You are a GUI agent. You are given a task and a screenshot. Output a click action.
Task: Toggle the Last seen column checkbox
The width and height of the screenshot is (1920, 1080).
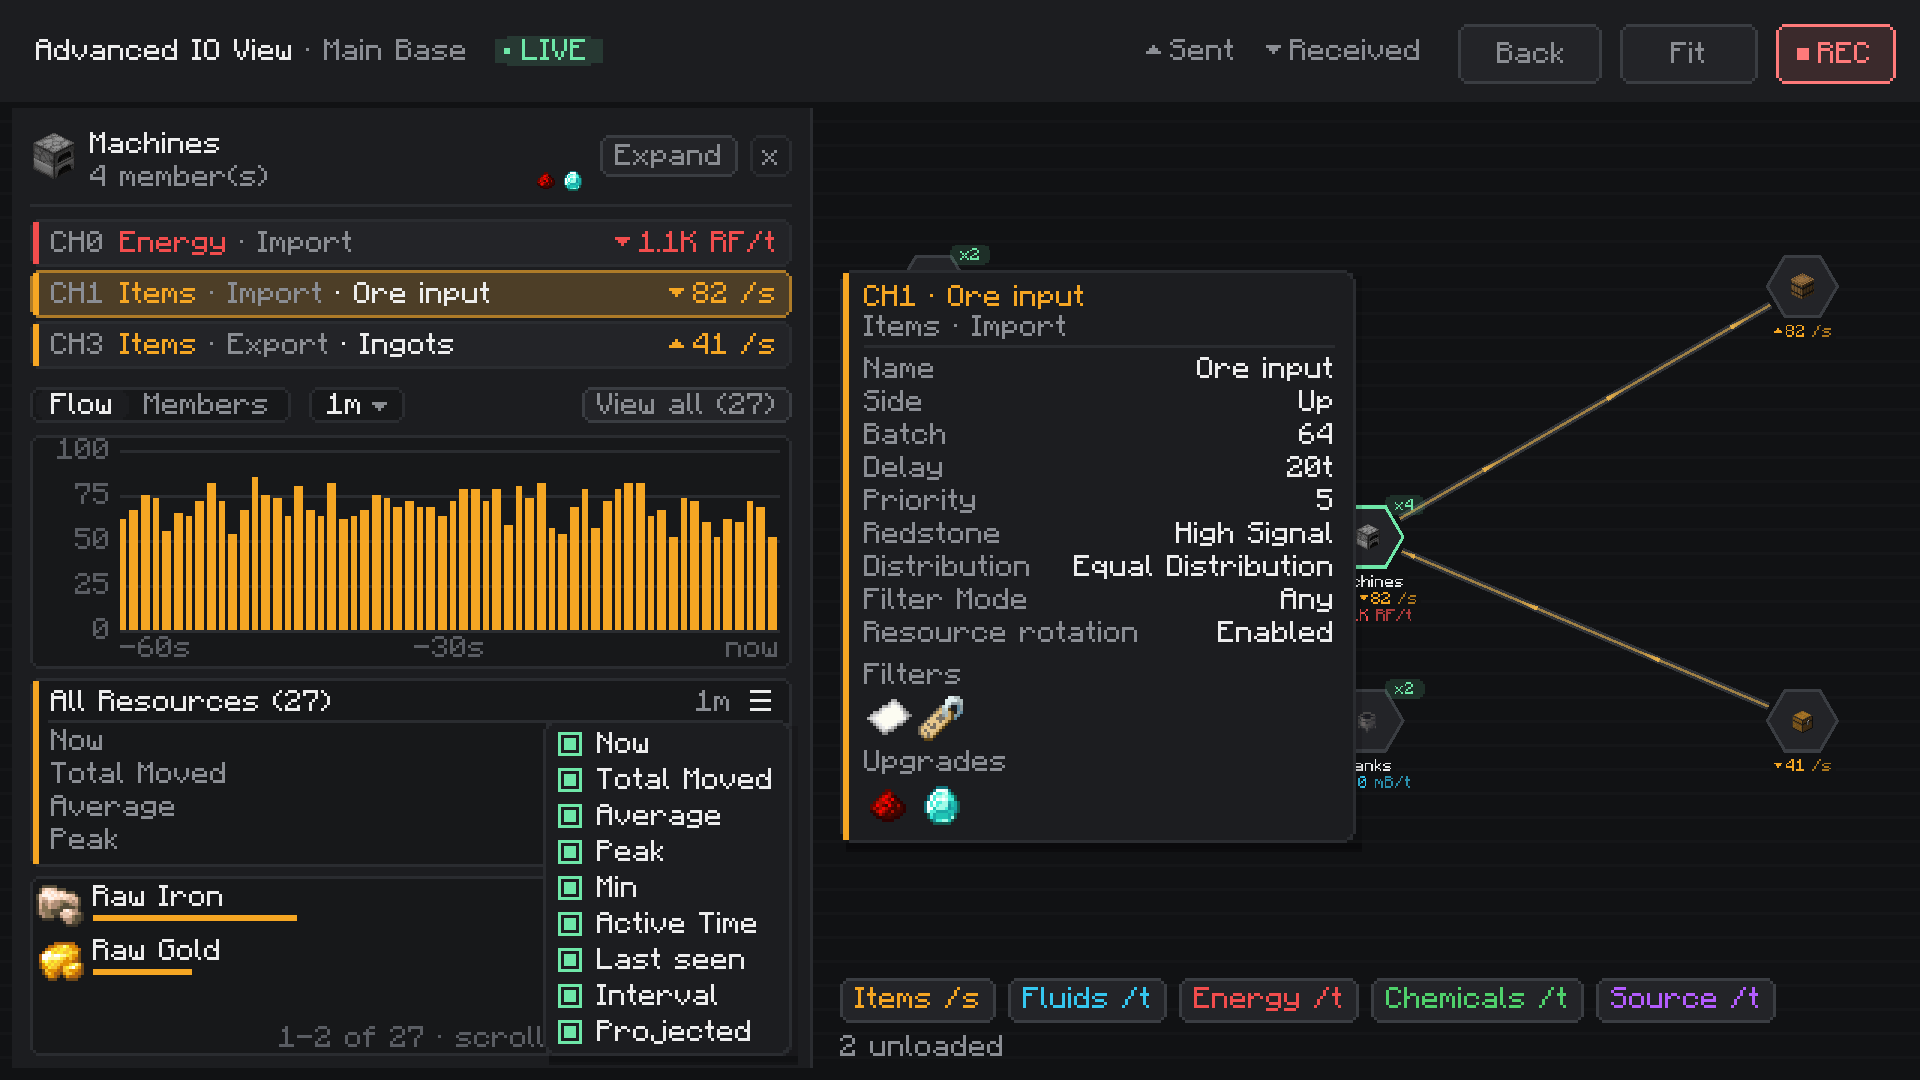pyautogui.click(x=570, y=960)
